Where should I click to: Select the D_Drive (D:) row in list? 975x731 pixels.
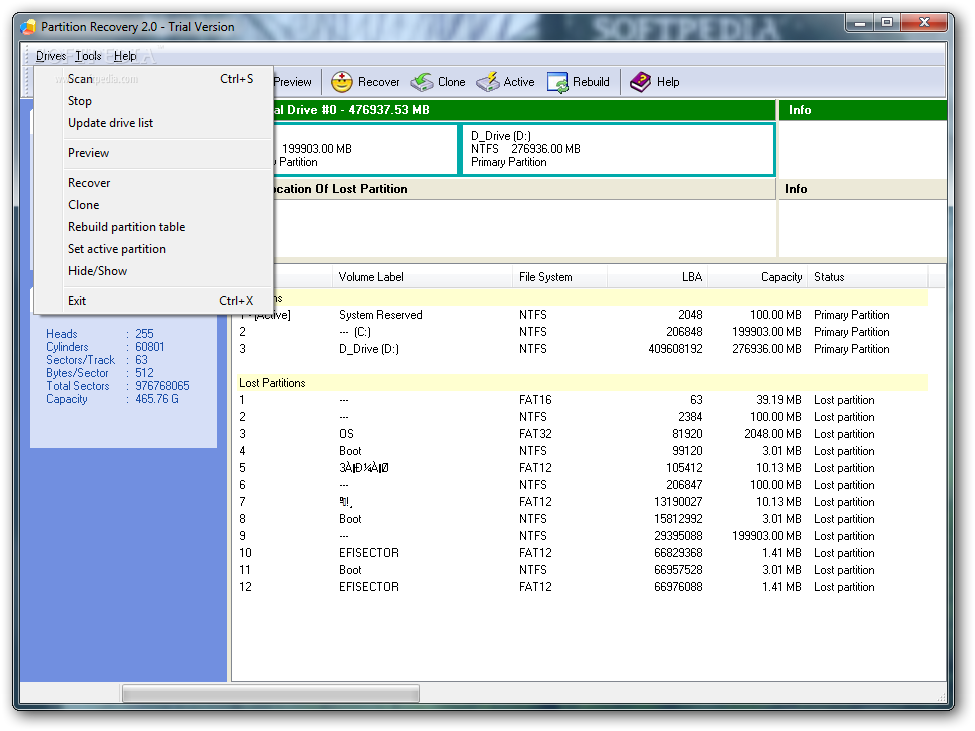[x=582, y=349]
